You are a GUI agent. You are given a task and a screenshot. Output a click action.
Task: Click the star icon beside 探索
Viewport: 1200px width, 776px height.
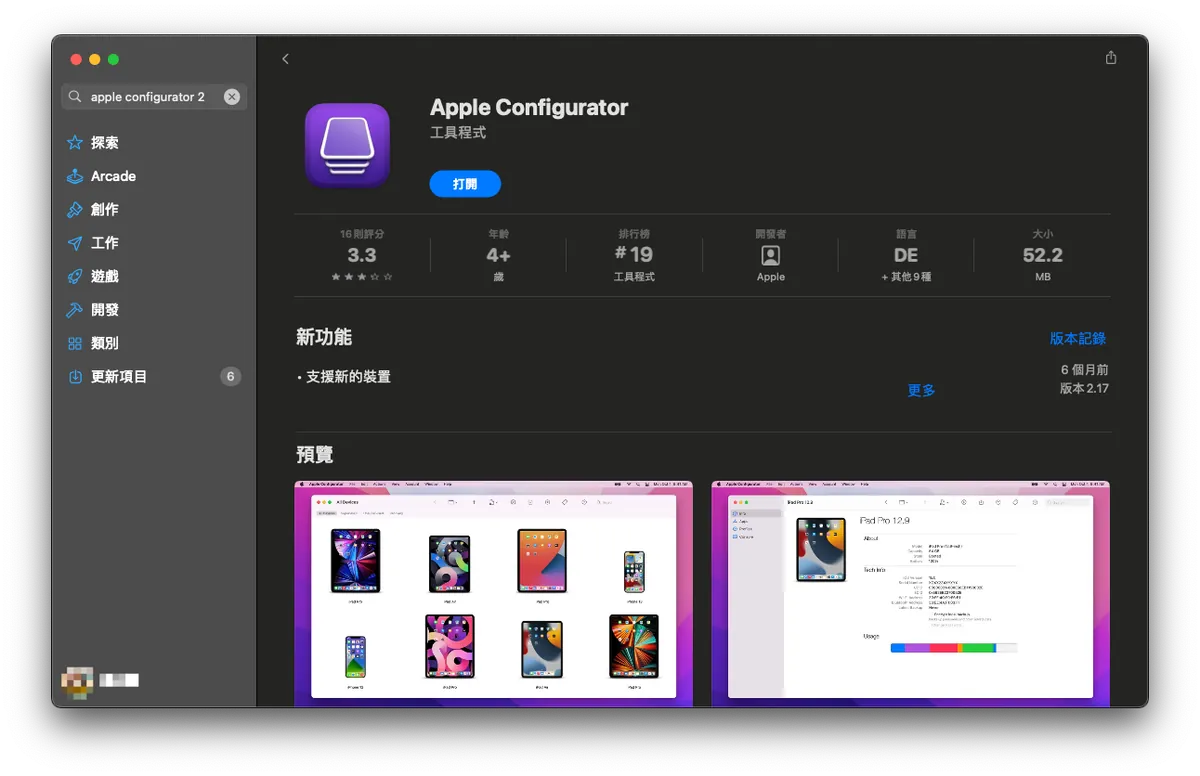click(75, 143)
